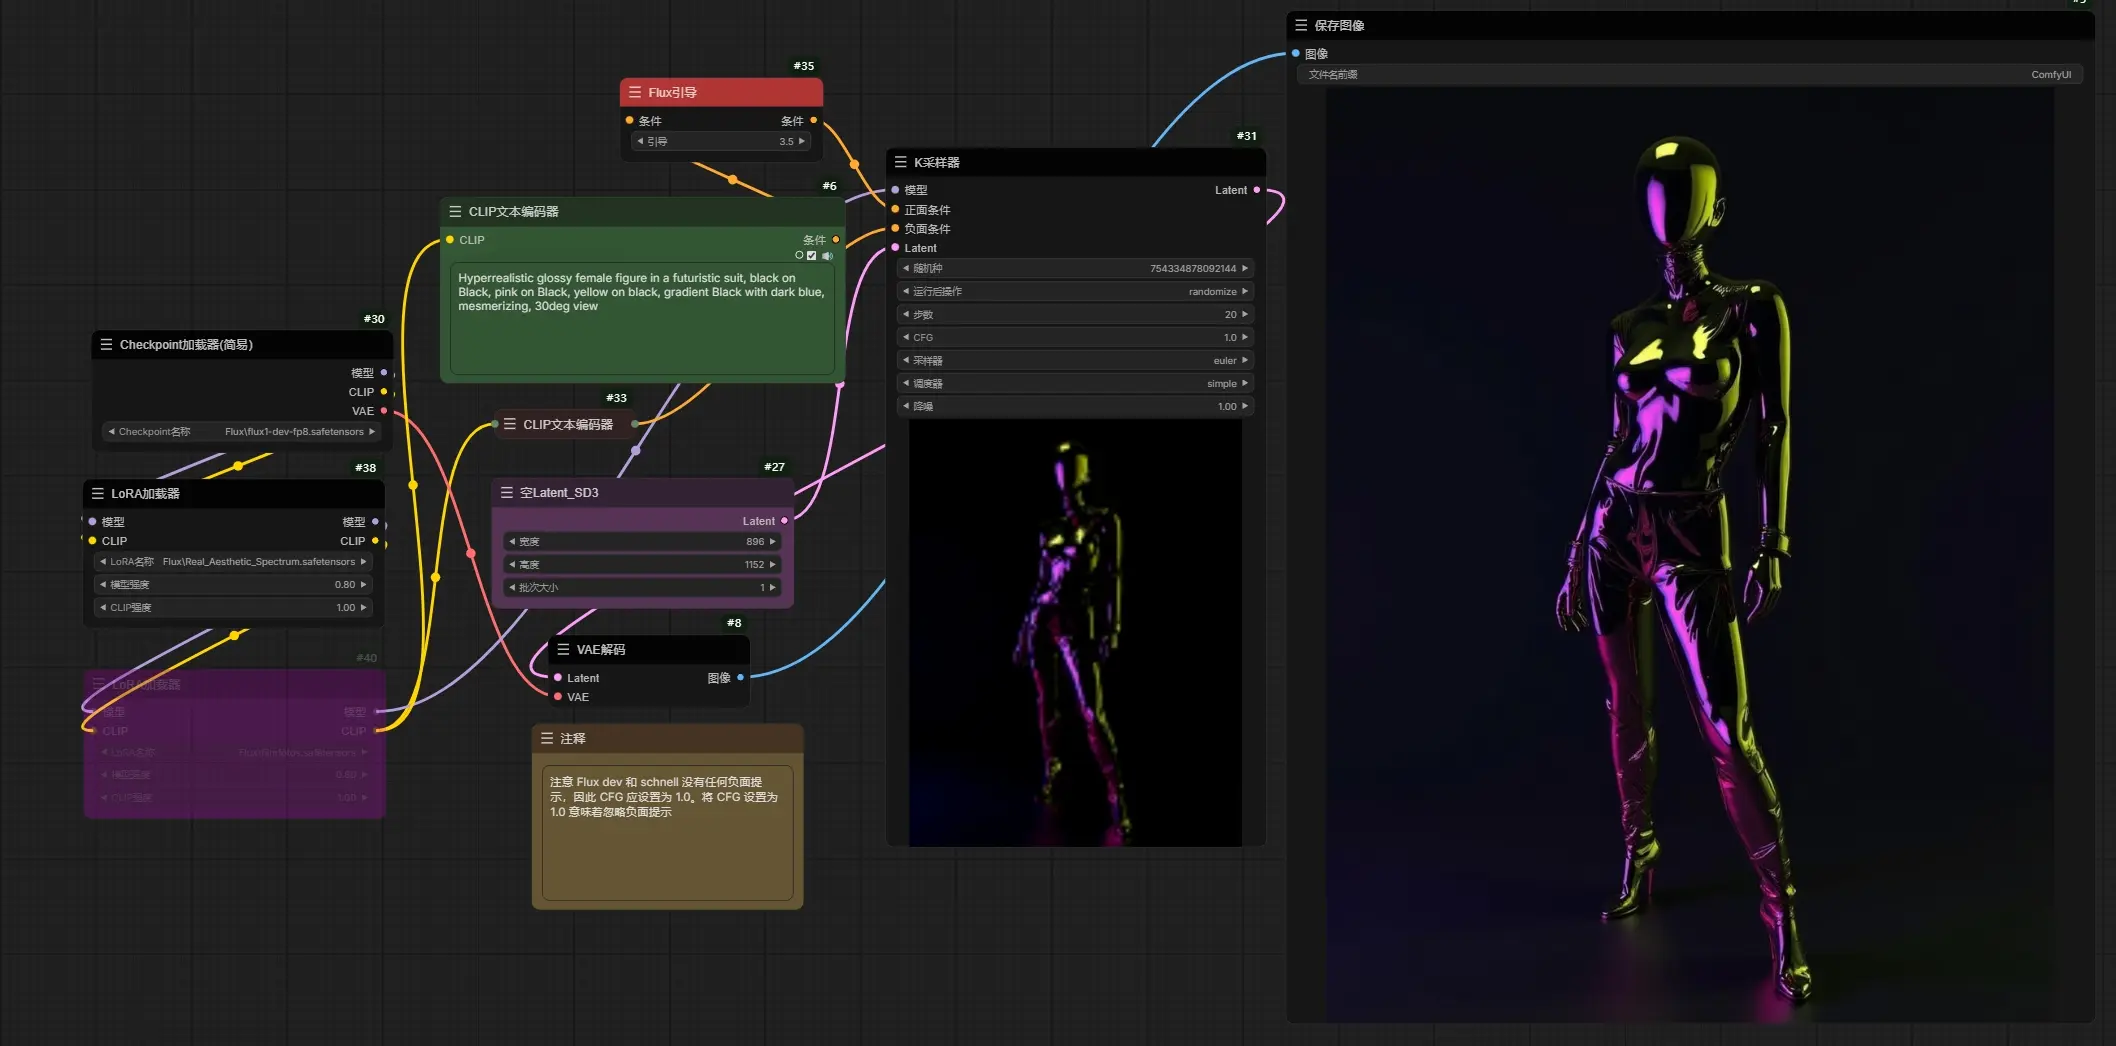
Task: Click the preview thumbnail in K采样器
Action: pos(1075,633)
